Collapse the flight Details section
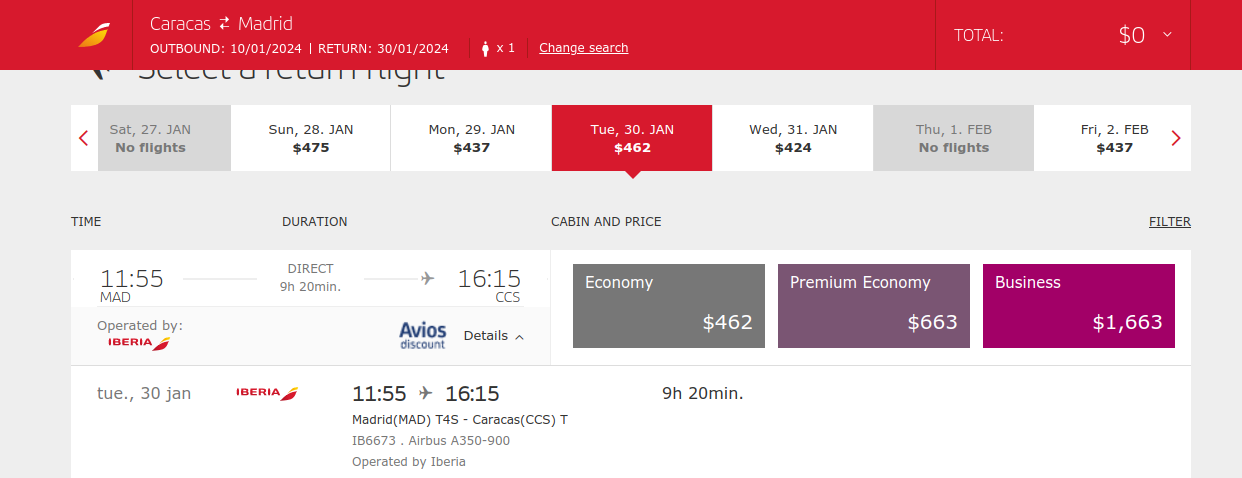This screenshot has height=478, width=1242. click(494, 336)
